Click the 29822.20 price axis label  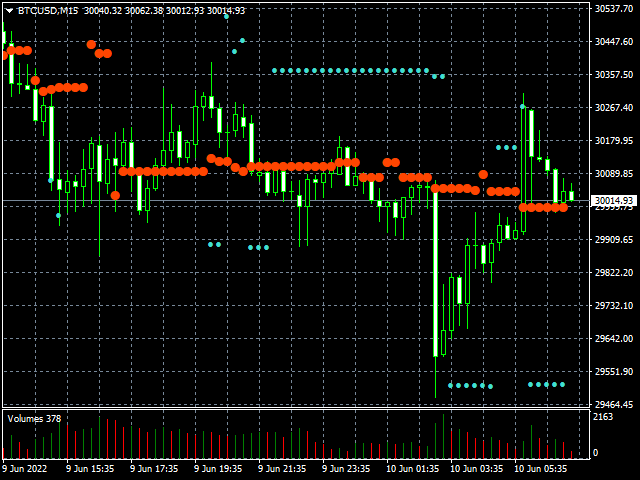(614, 273)
